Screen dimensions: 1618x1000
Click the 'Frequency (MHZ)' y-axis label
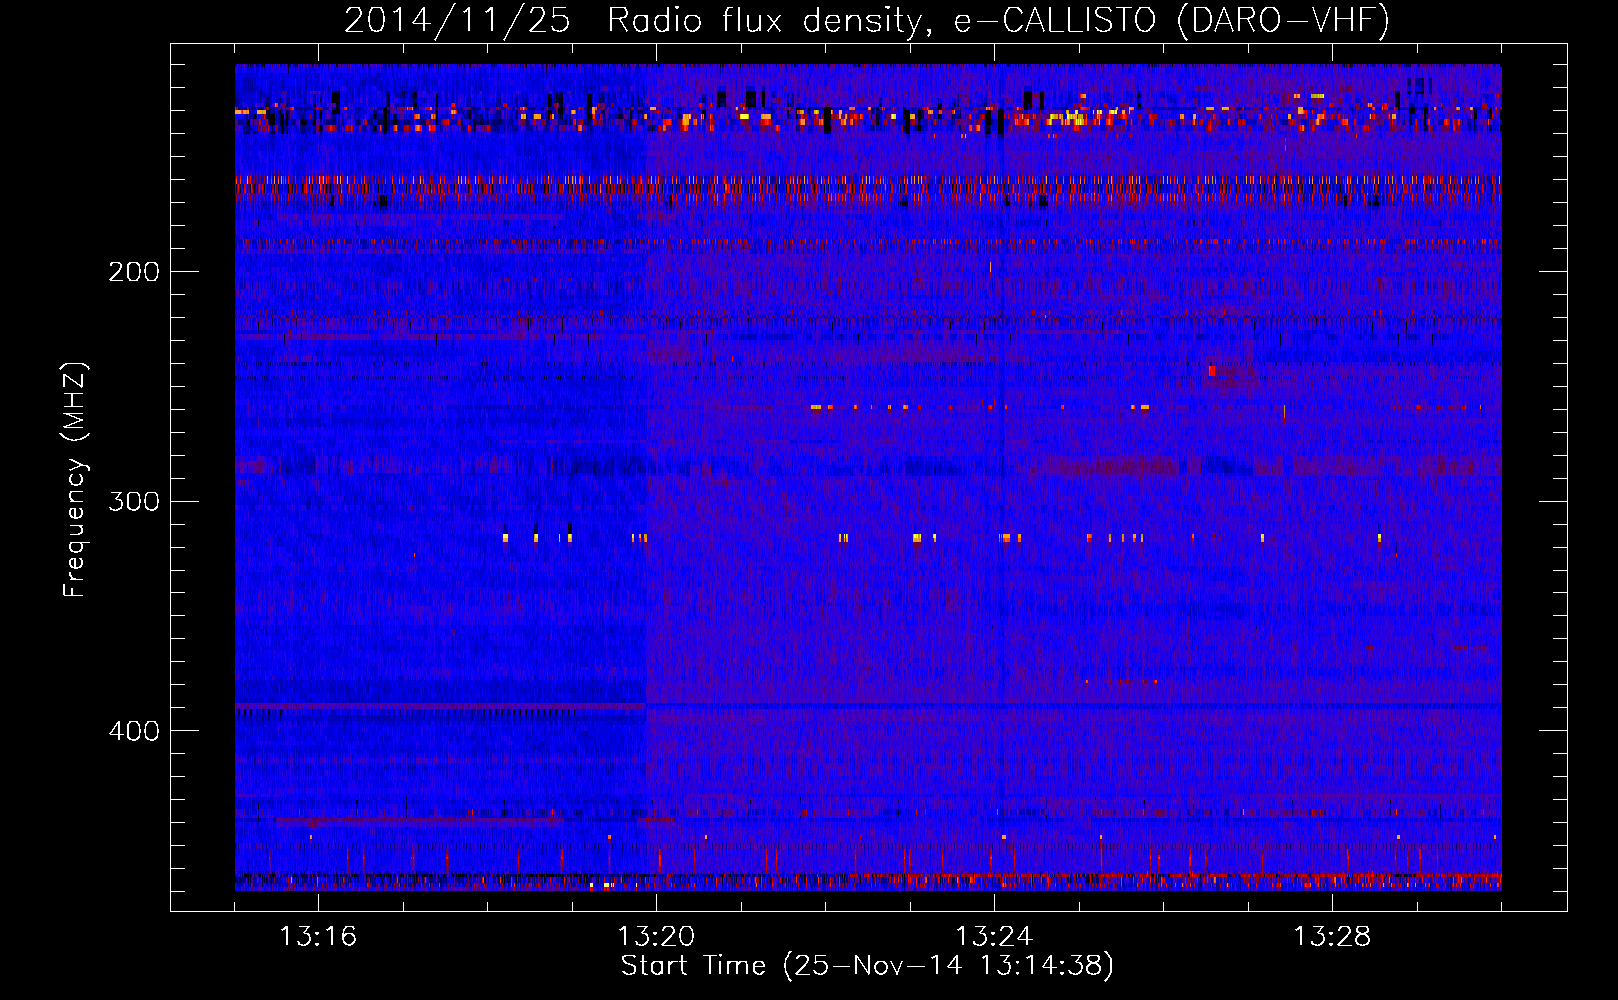coord(75,479)
